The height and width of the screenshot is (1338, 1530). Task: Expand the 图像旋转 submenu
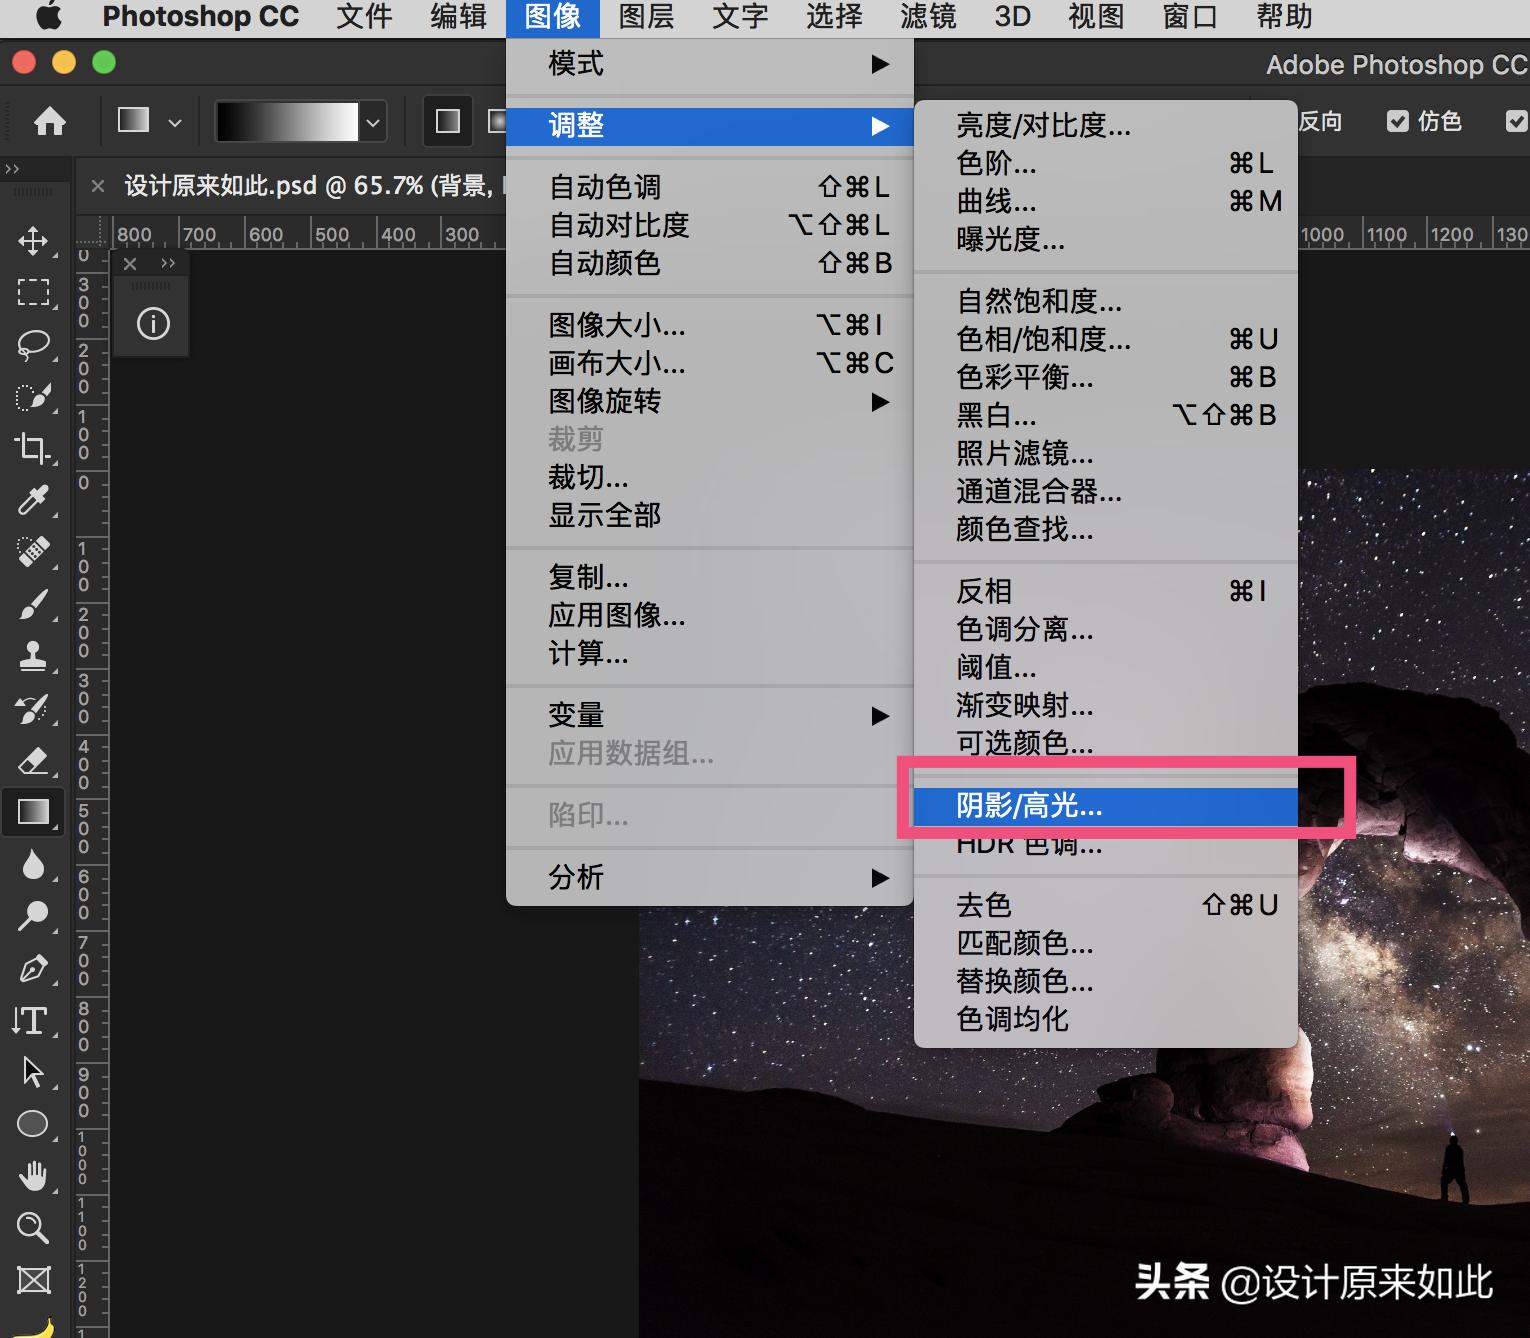(604, 401)
